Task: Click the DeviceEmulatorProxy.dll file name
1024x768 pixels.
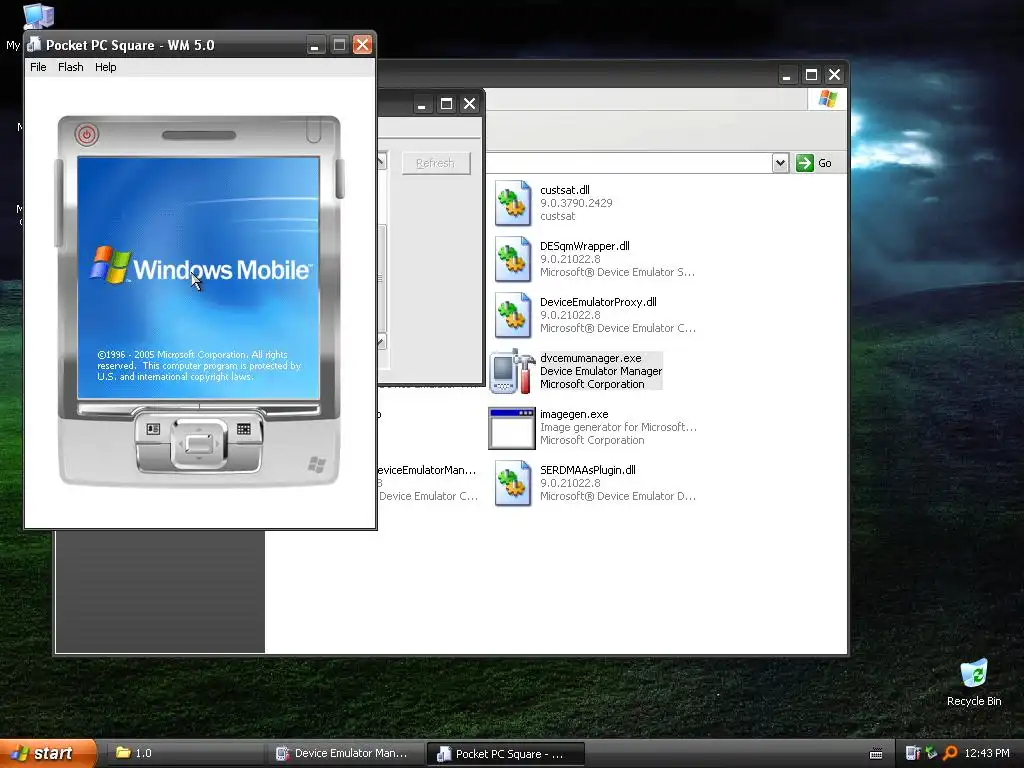Action: pyautogui.click(x=598, y=302)
